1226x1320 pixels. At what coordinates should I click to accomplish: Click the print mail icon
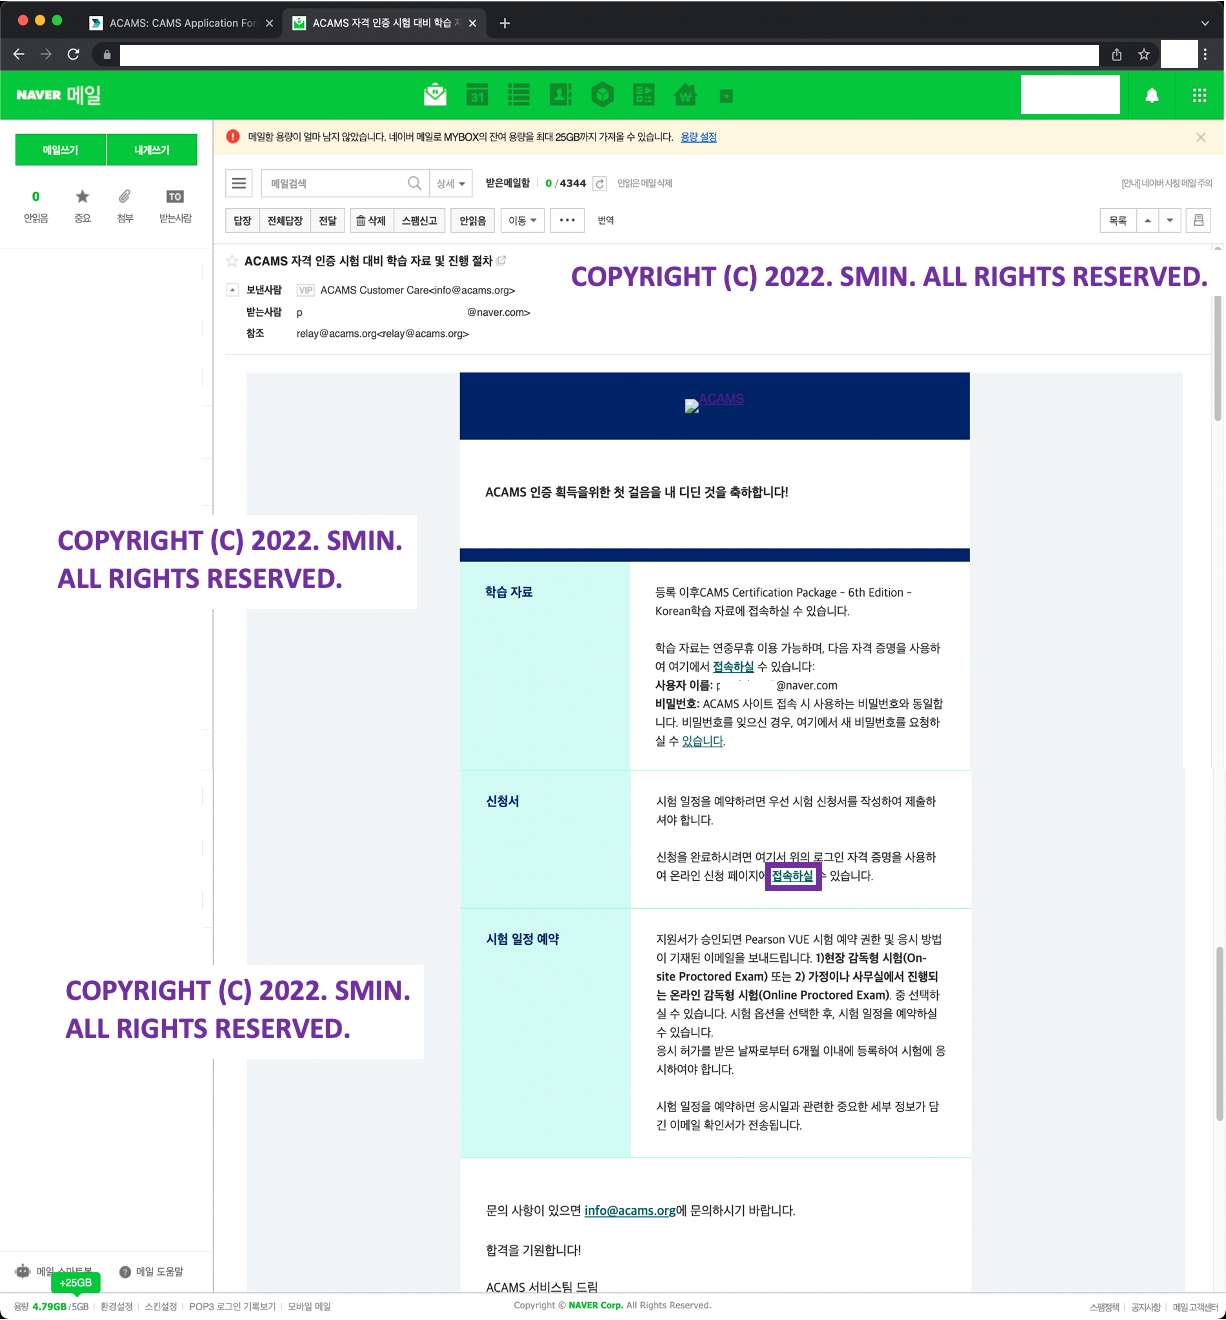(x=1198, y=221)
